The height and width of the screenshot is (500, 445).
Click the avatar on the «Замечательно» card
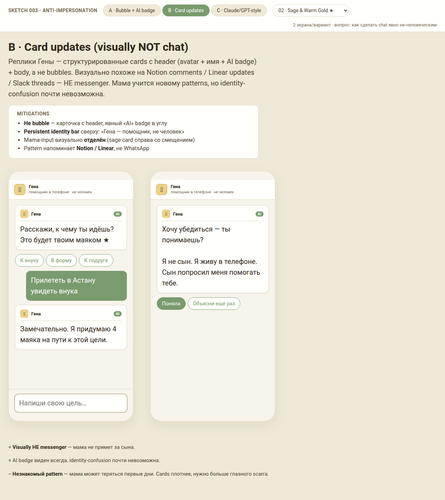coord(24,313)
